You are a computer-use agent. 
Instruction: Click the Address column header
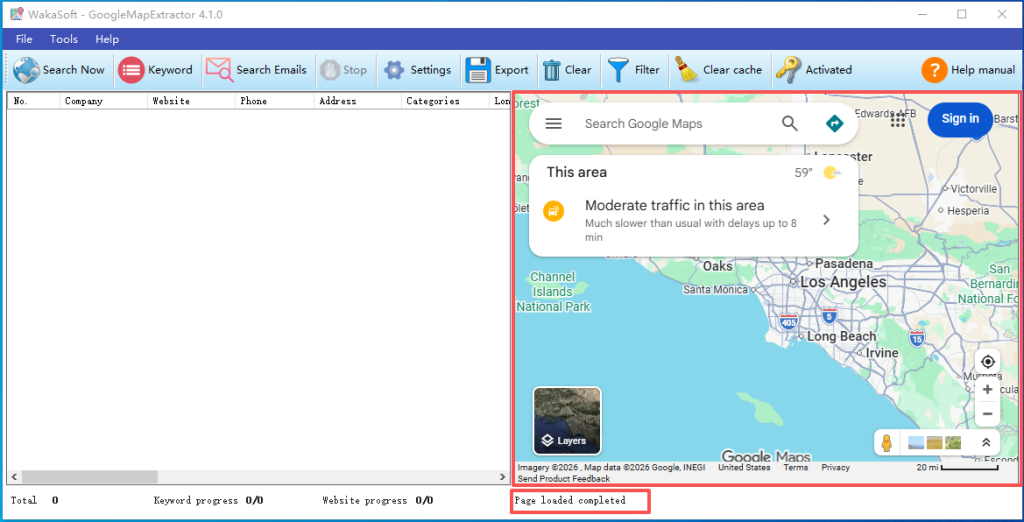point(357,101)
